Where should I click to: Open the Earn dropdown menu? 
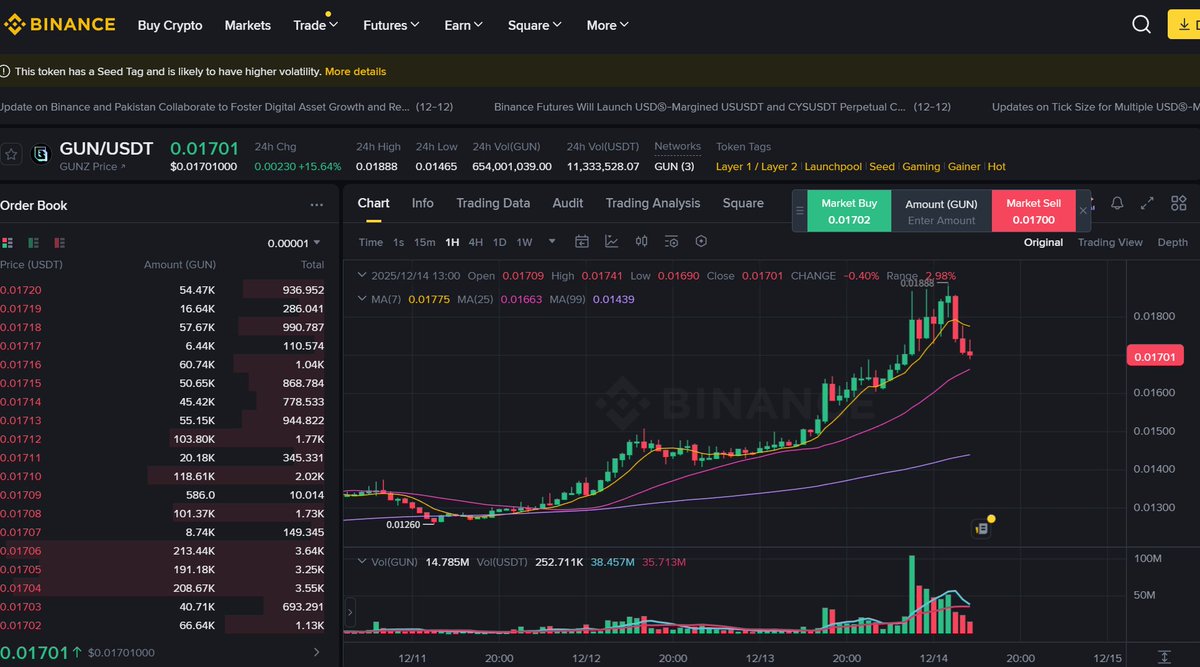pyautogui.click(x=464, y=25)
